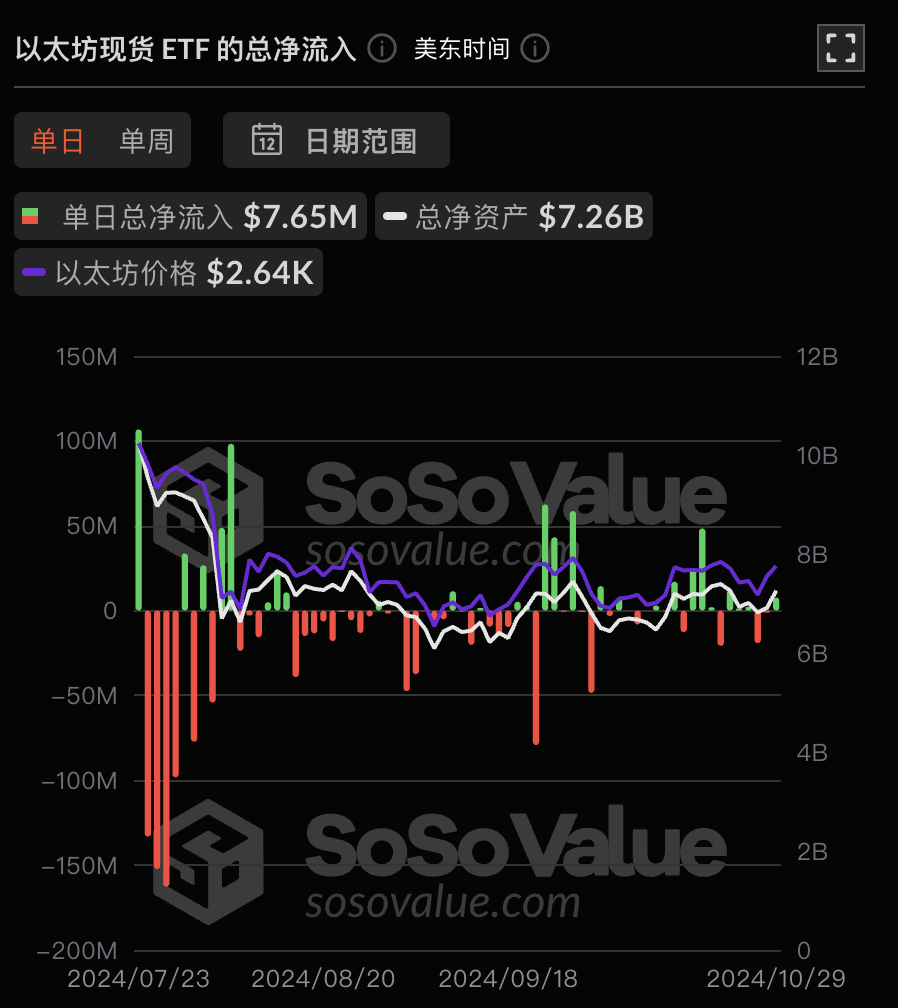Viewport: 898px width, 1008px height.
Task: Click the 12B right axis label
Action: tap(817, 357)
